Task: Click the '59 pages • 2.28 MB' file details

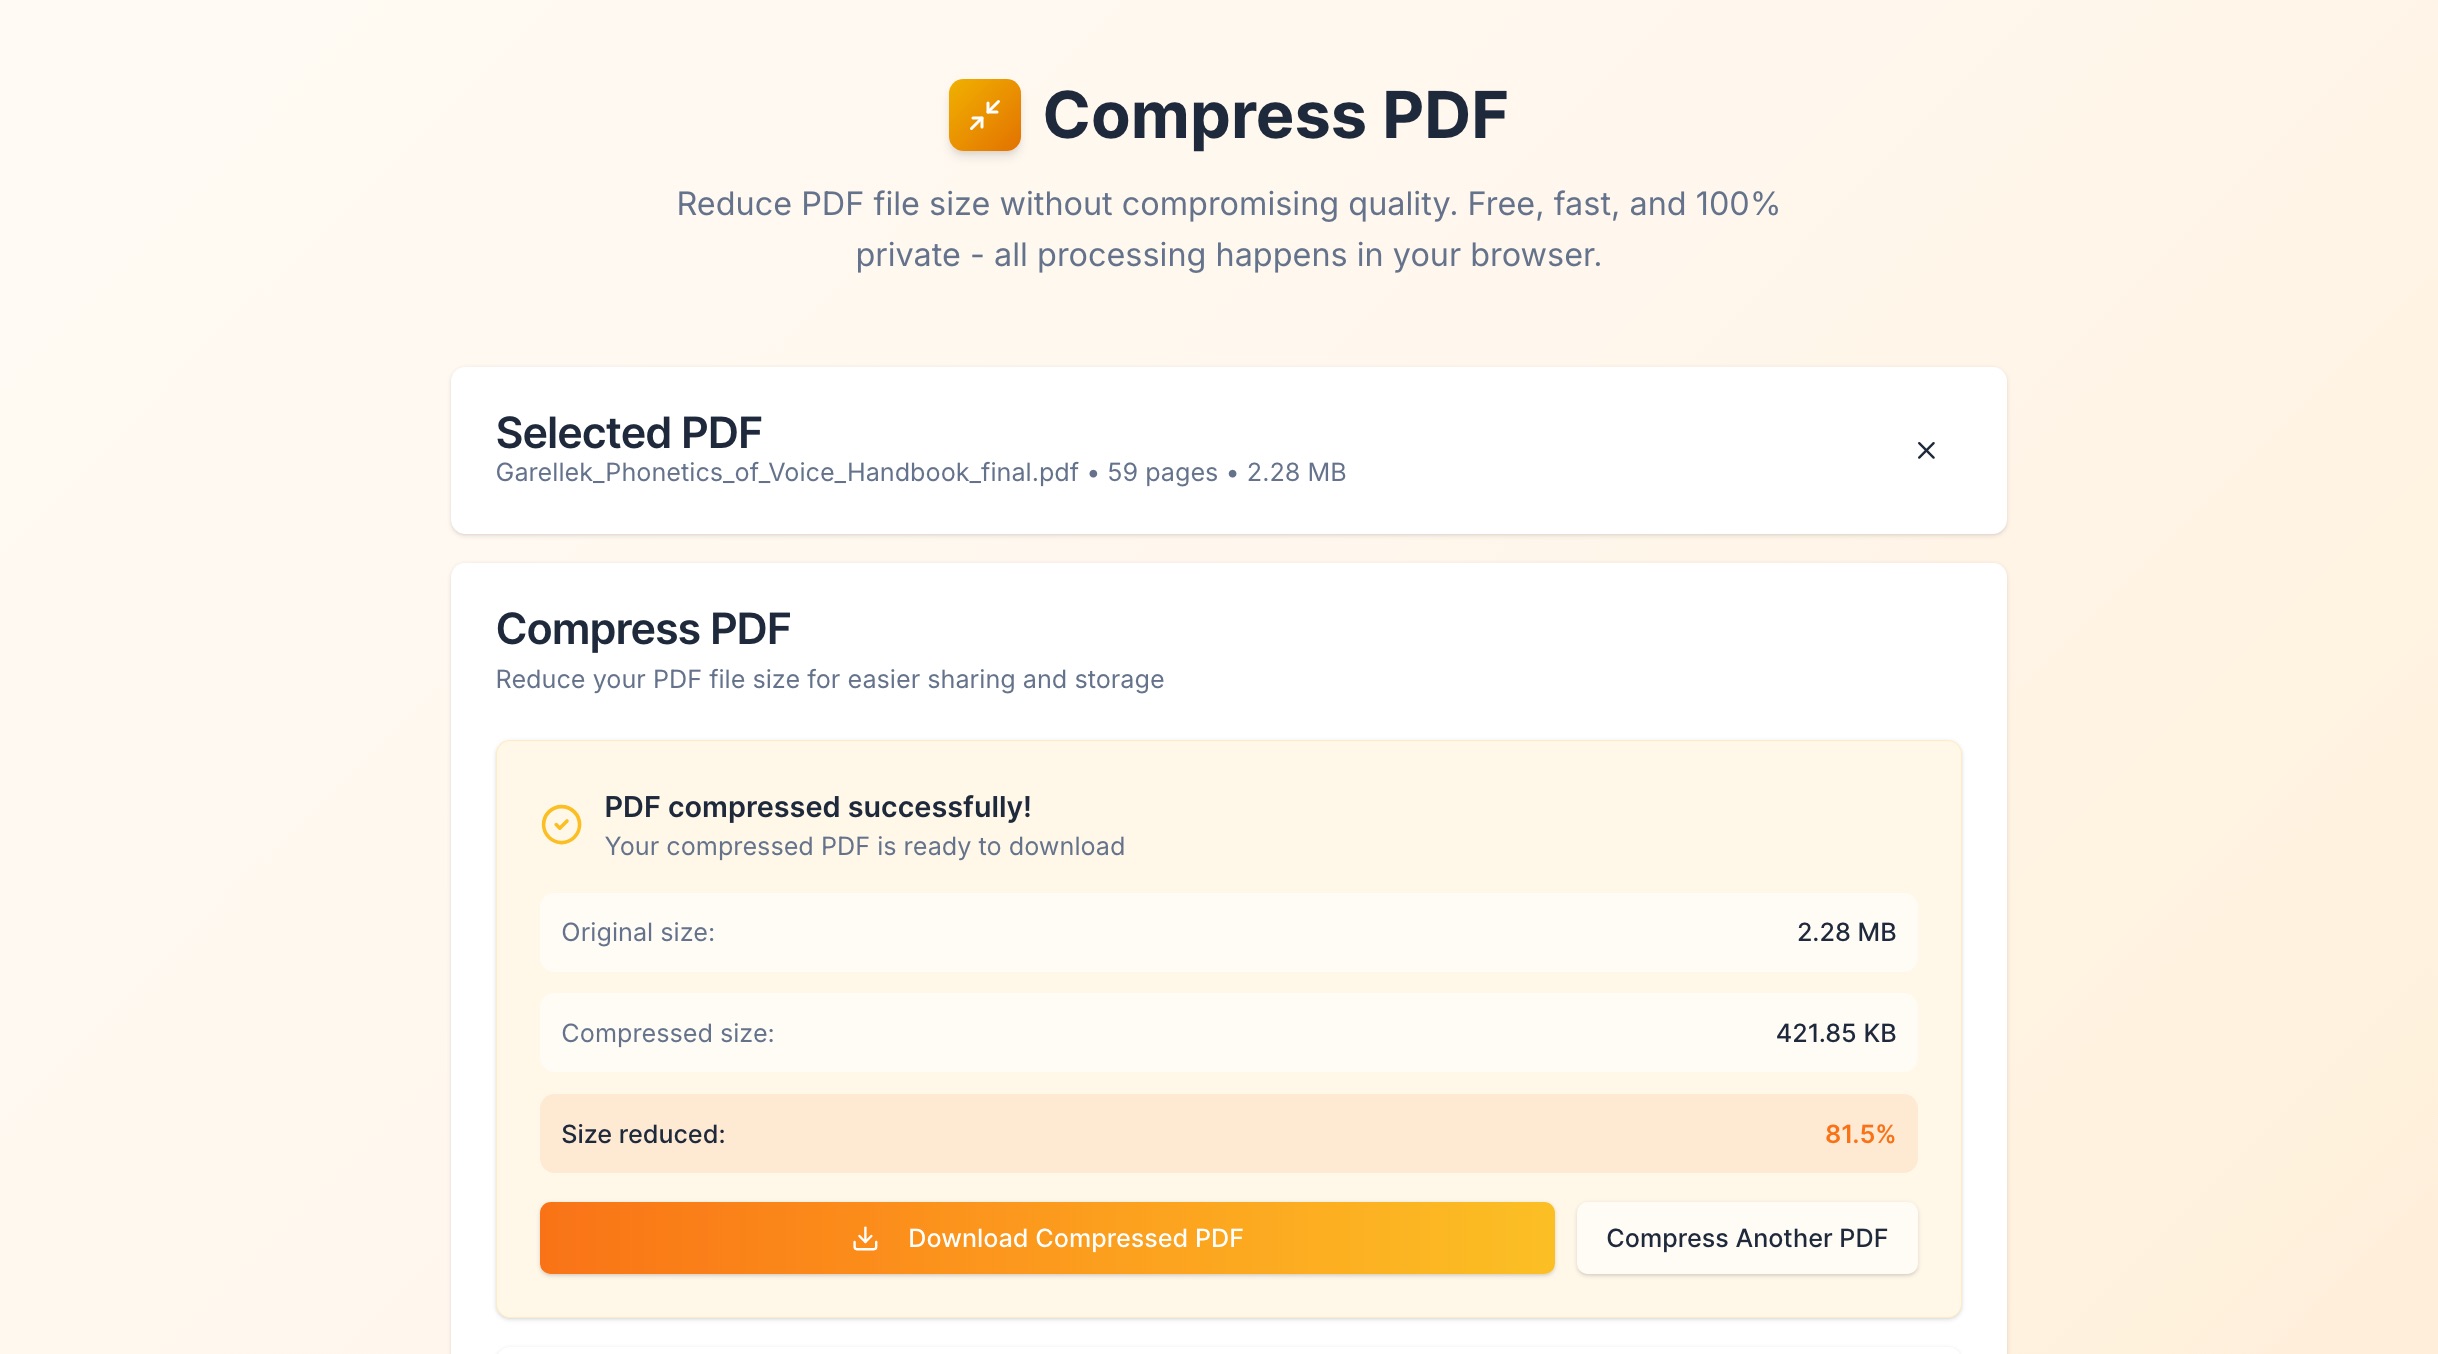Action: pyautogui.click(x=1224, y=472)
